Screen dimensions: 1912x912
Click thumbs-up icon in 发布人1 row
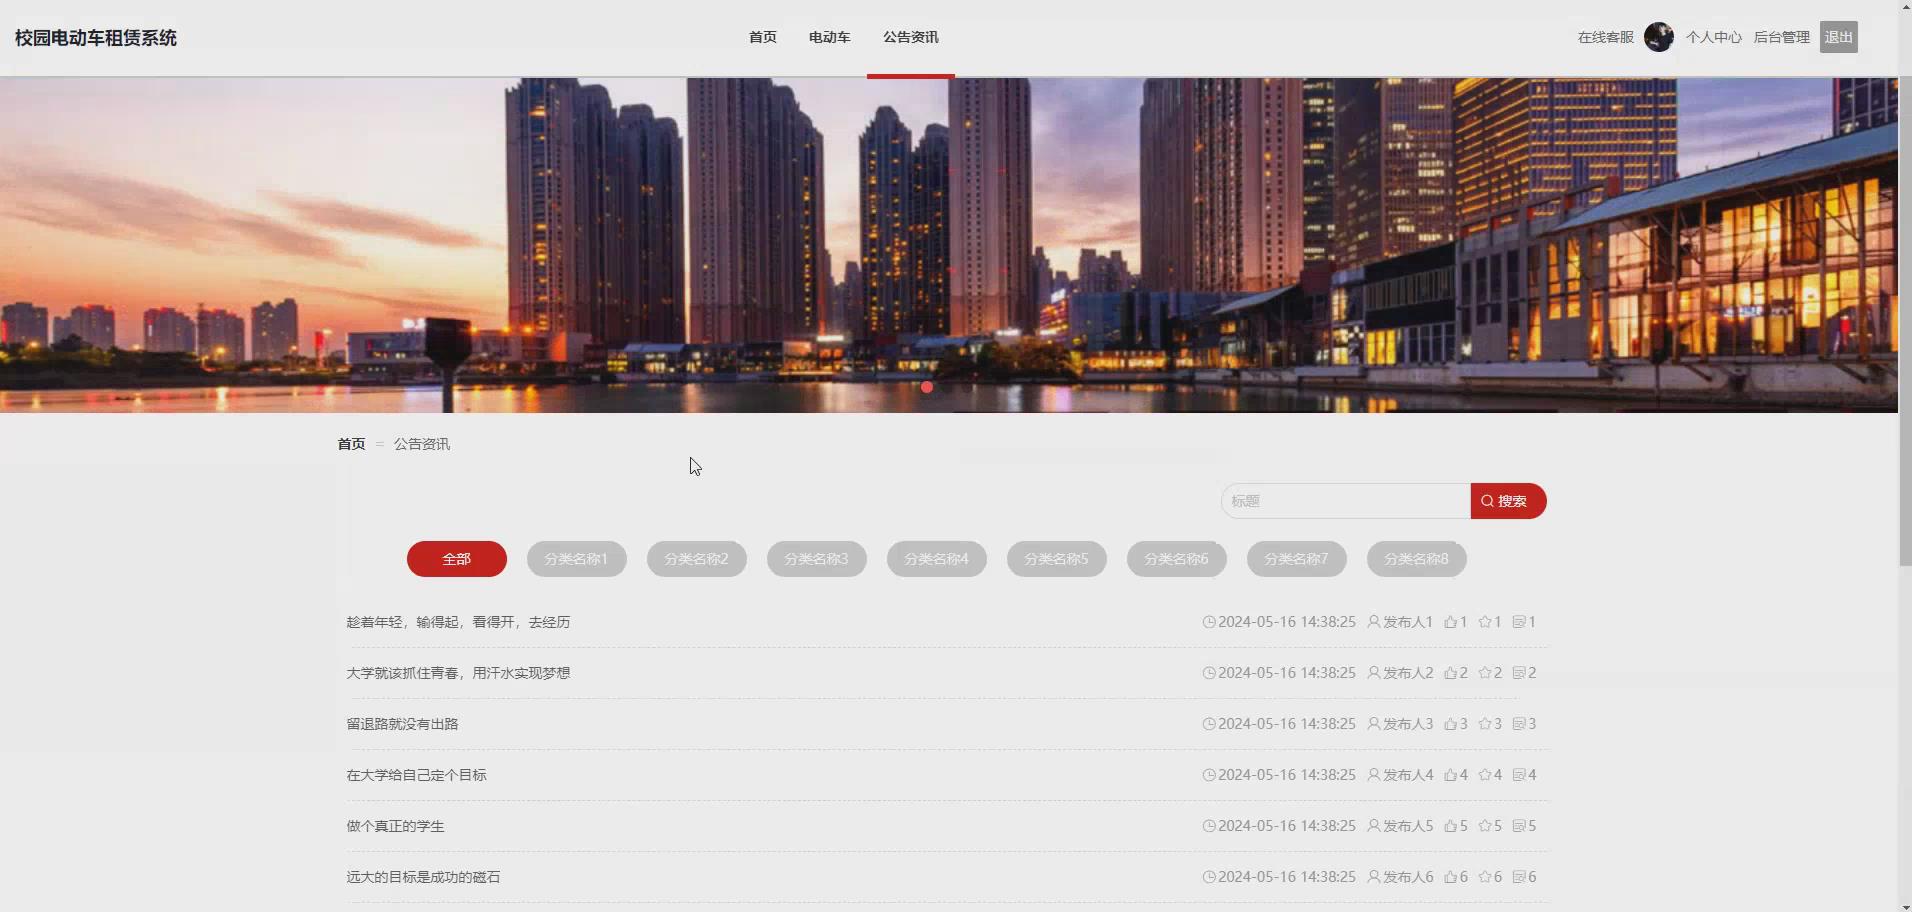click(1450, 622)
